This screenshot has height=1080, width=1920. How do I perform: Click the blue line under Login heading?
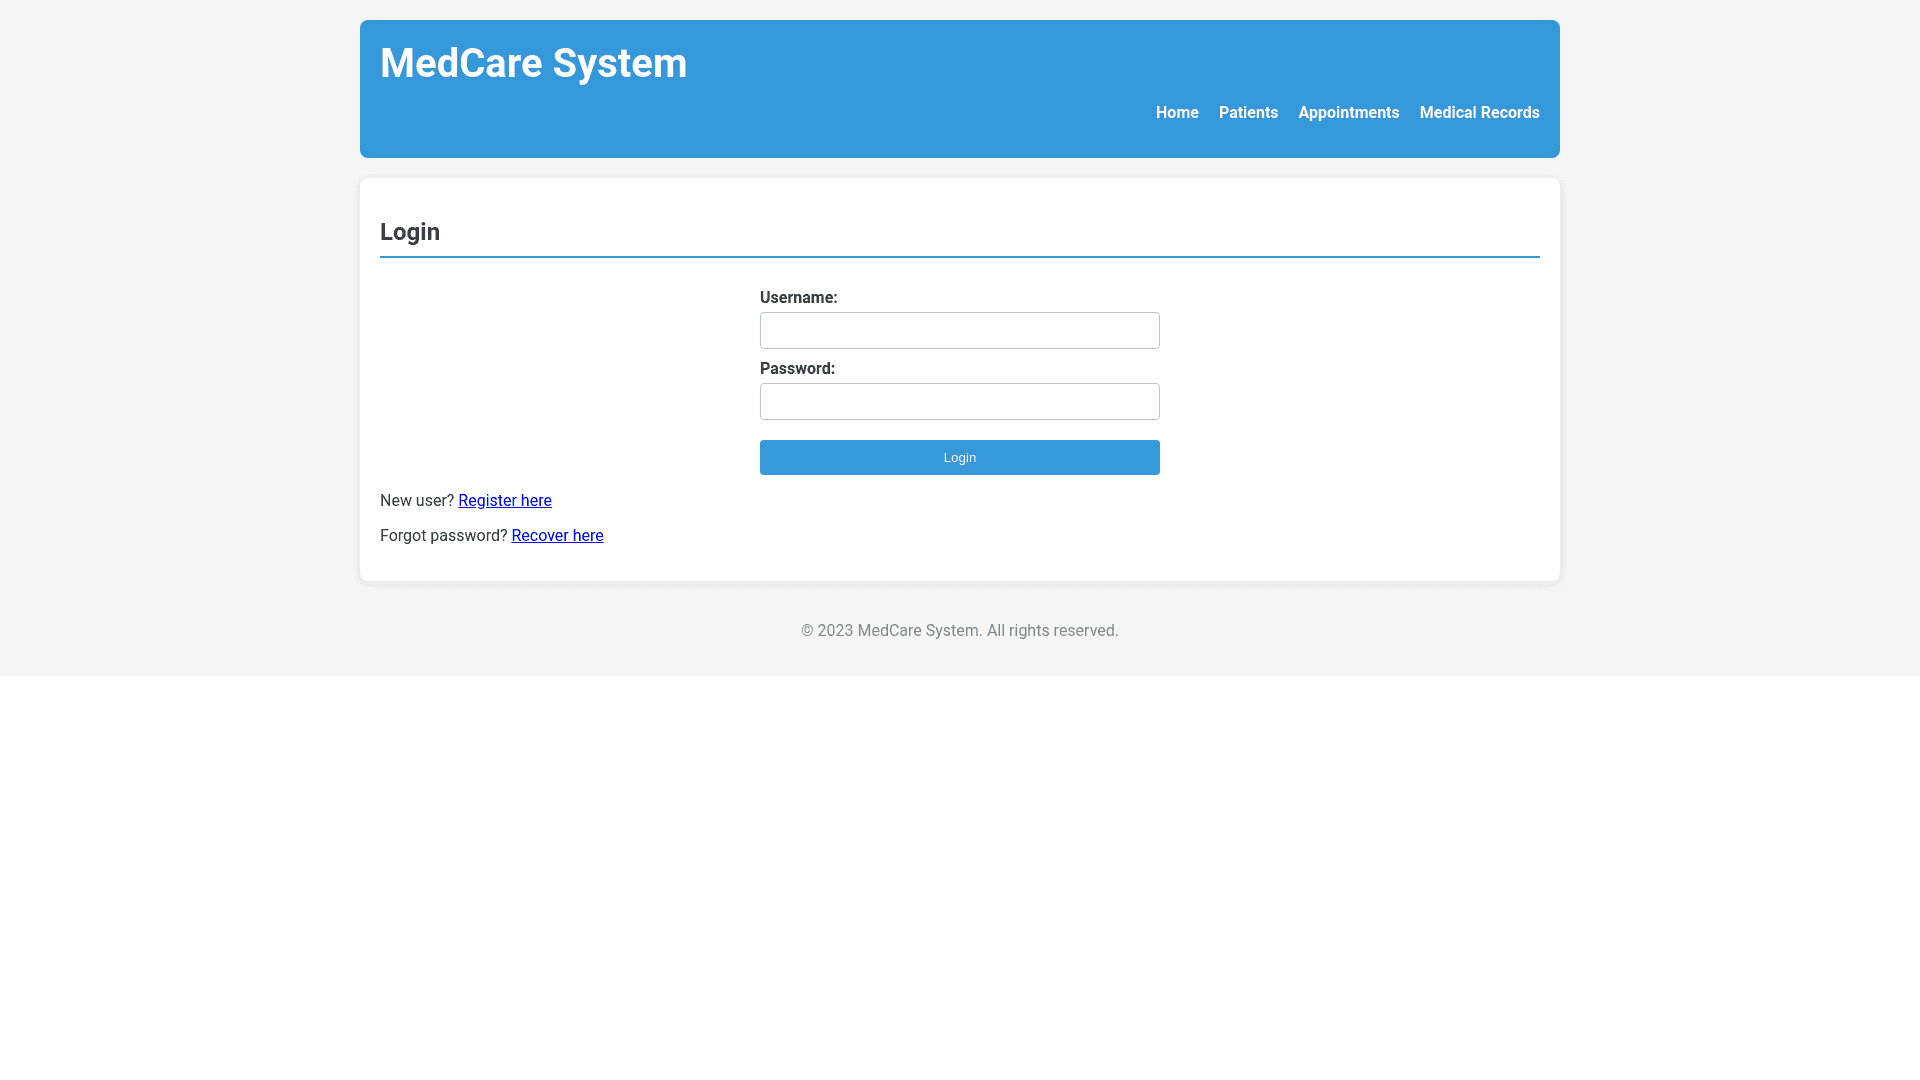(959, 257)
